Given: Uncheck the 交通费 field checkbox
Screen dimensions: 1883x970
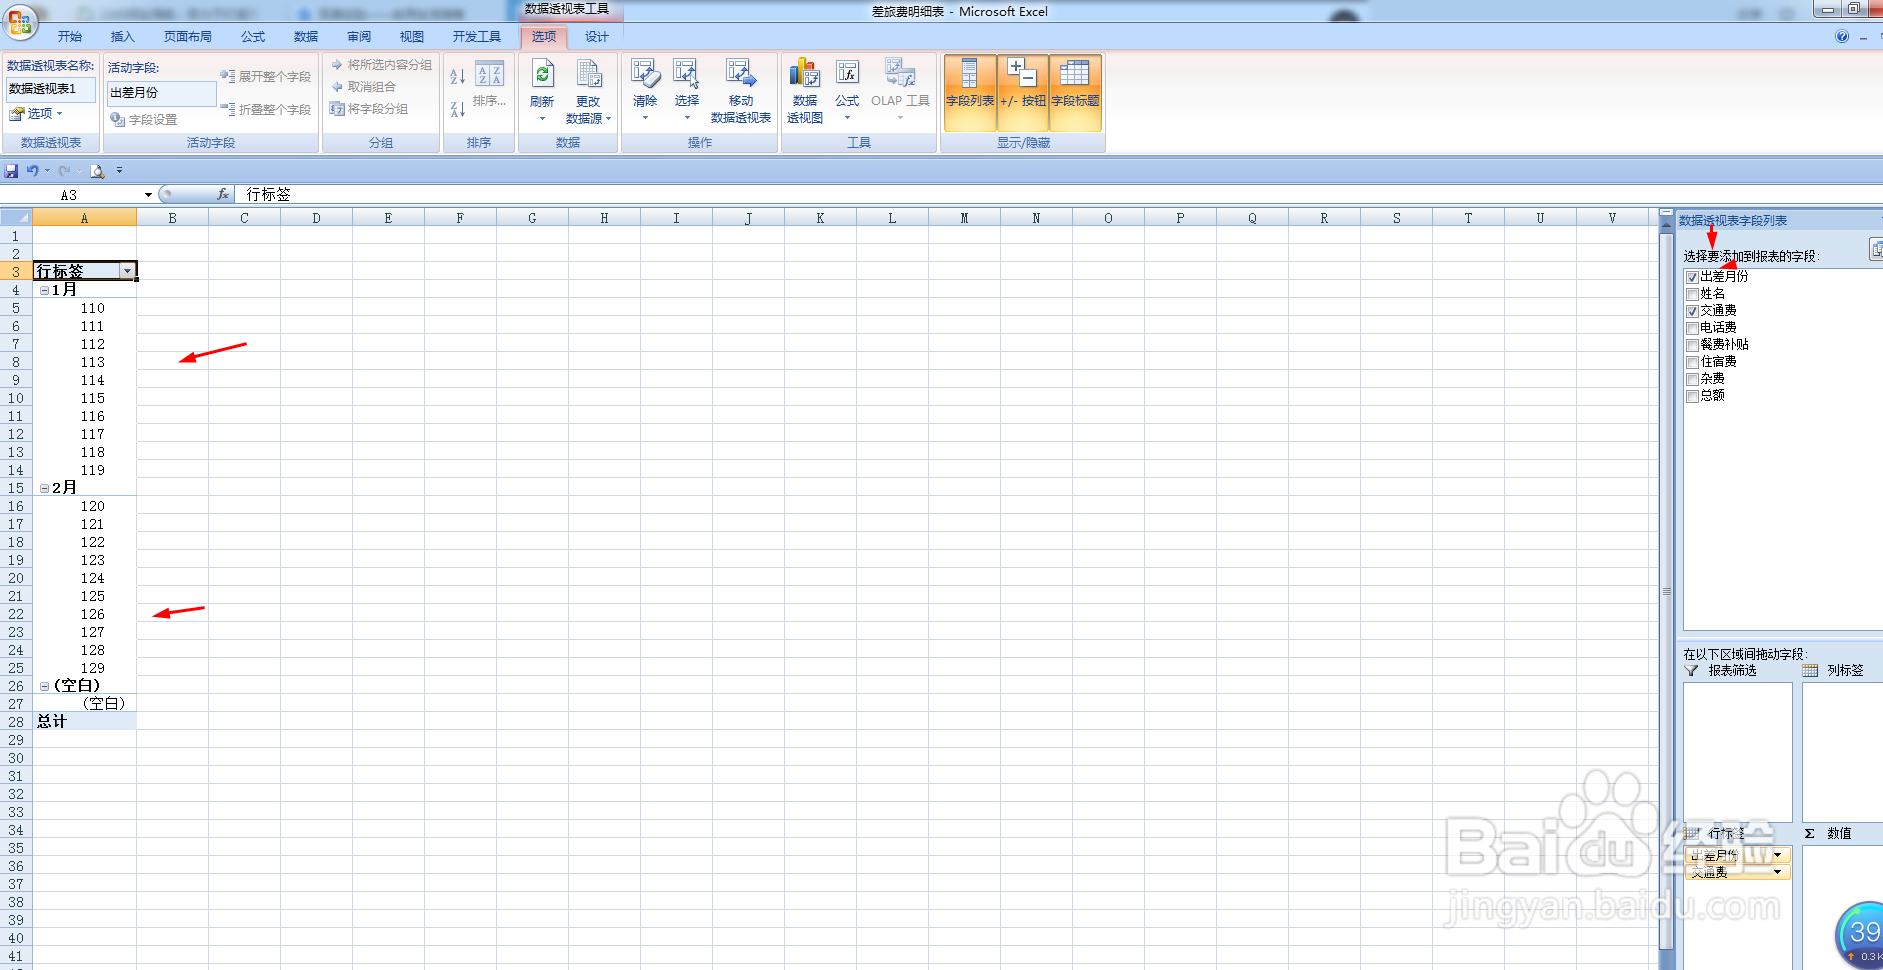Looking at the screenshot, I should [1692, 311].
